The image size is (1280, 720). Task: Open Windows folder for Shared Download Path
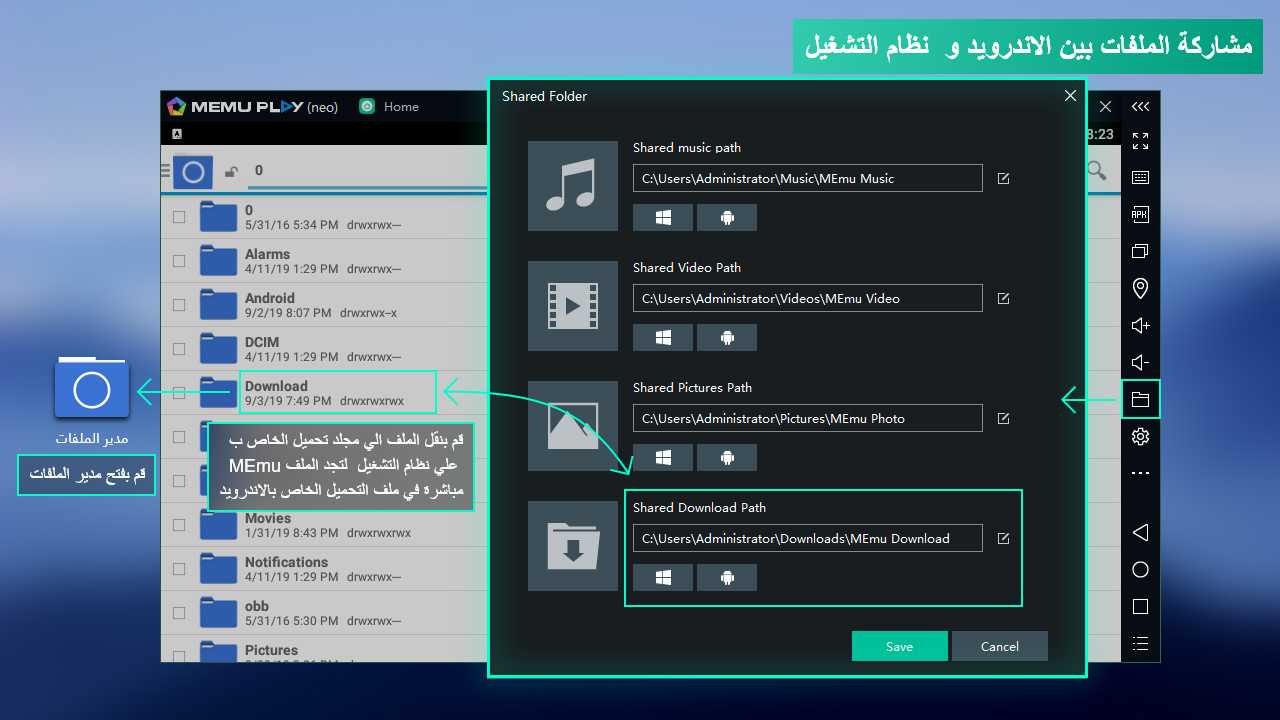663,577
